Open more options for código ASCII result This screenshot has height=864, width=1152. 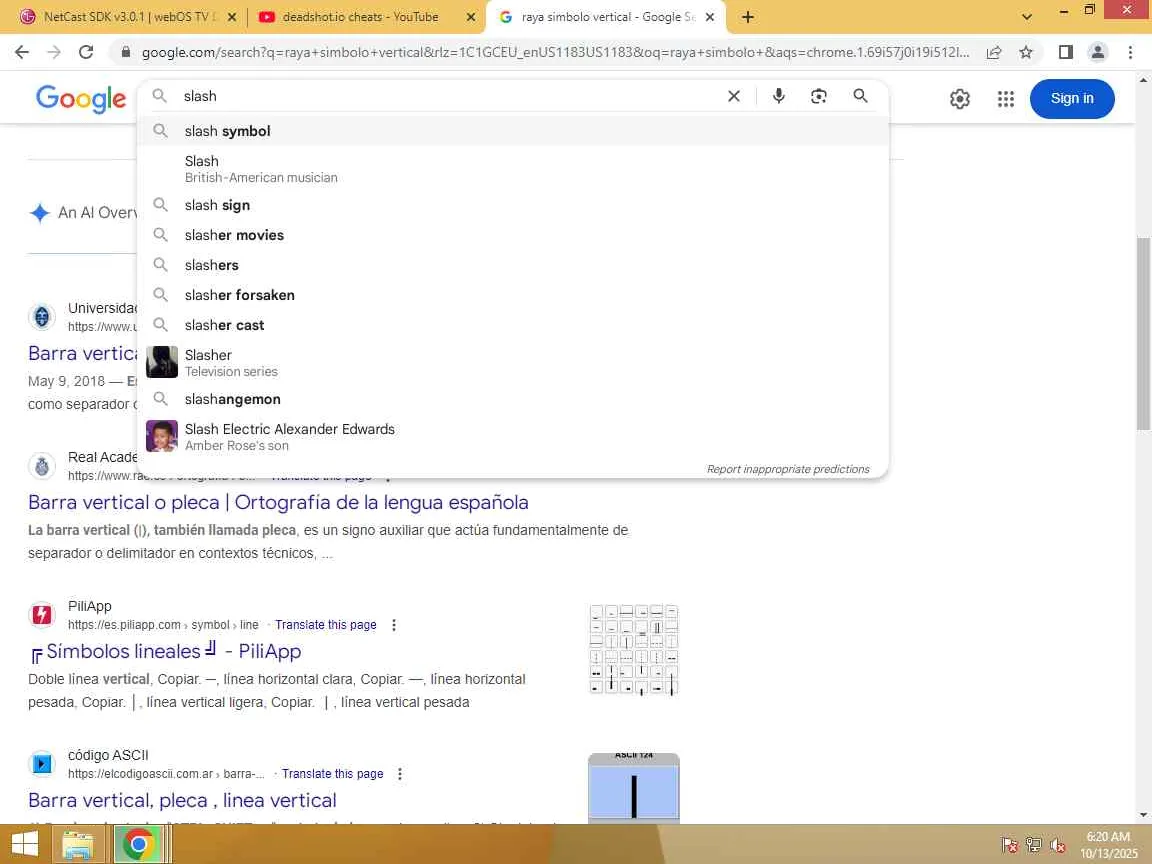pyautogui.click(x=400, y=774)
